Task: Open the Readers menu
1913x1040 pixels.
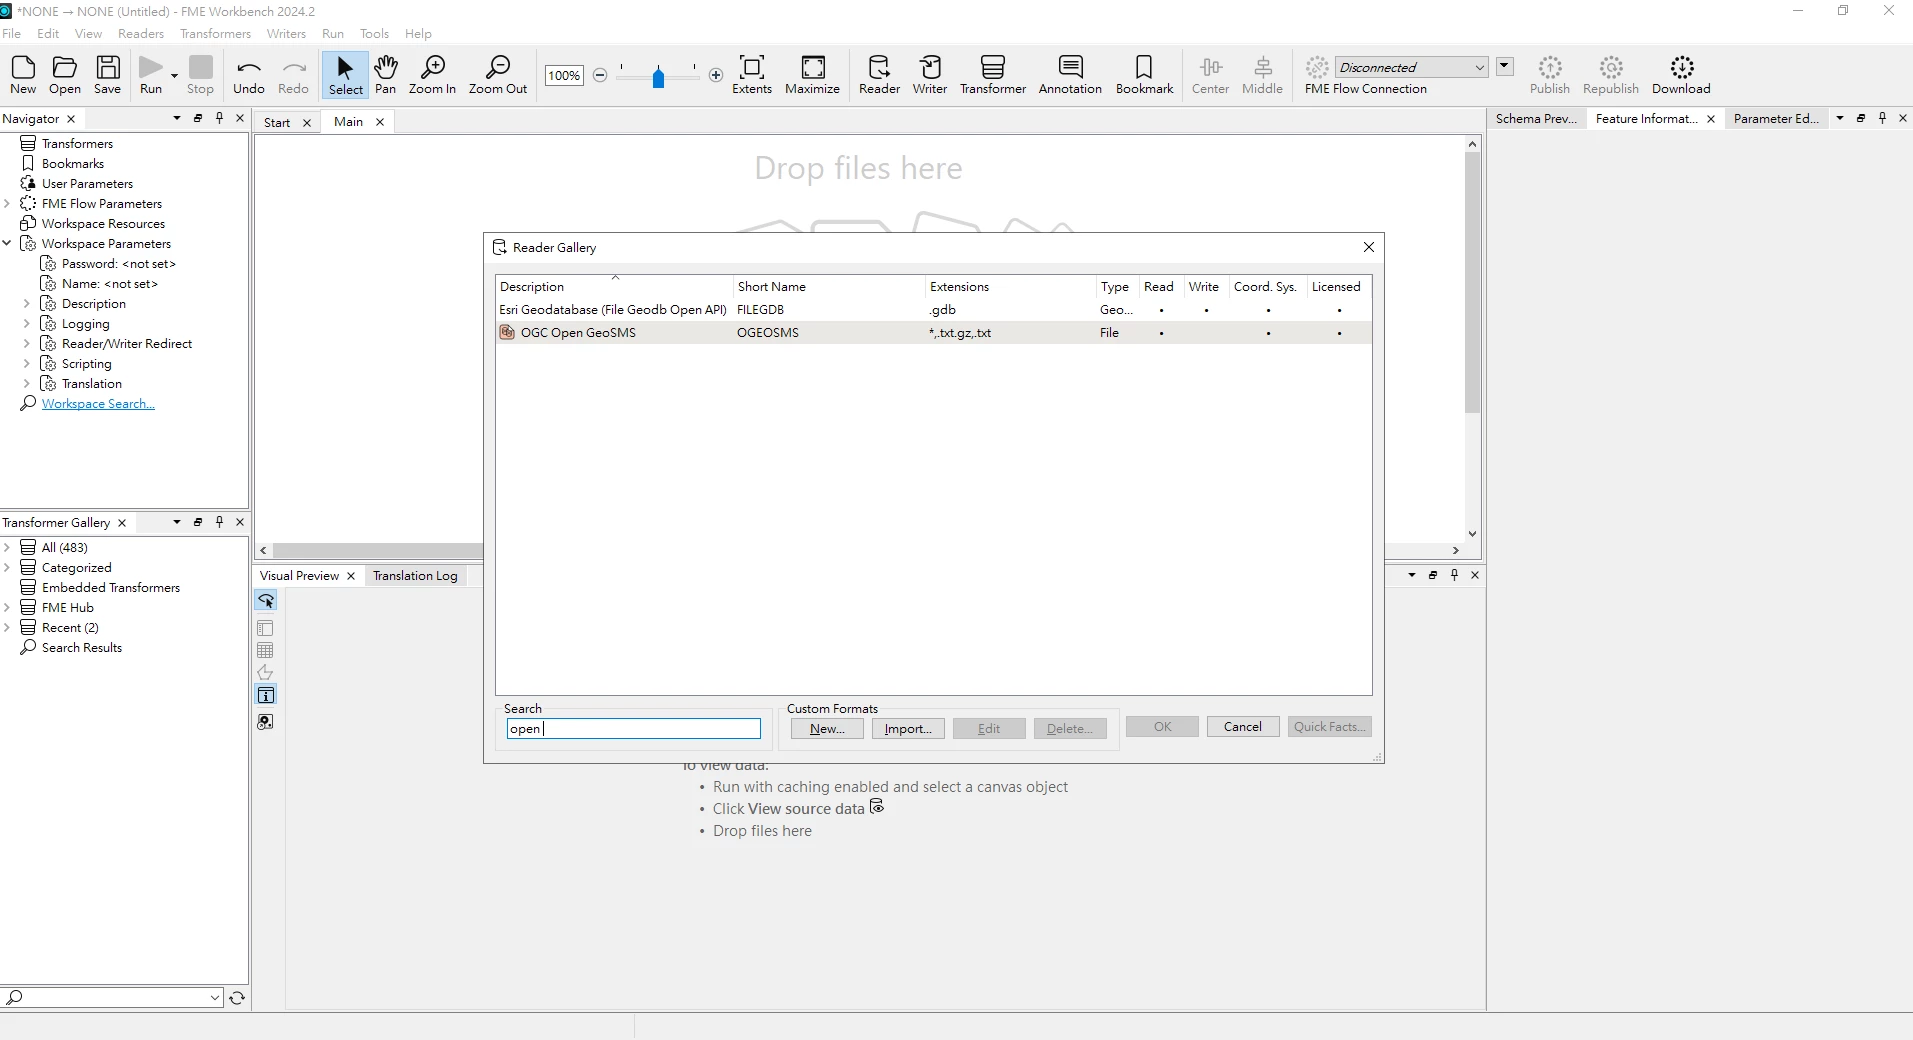Action: tap(140, 33)
